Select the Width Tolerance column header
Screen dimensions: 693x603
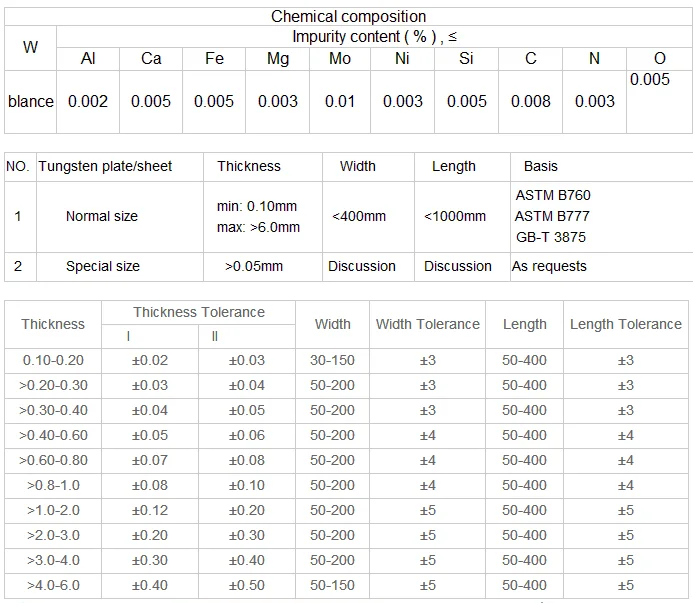coord(427,324)
